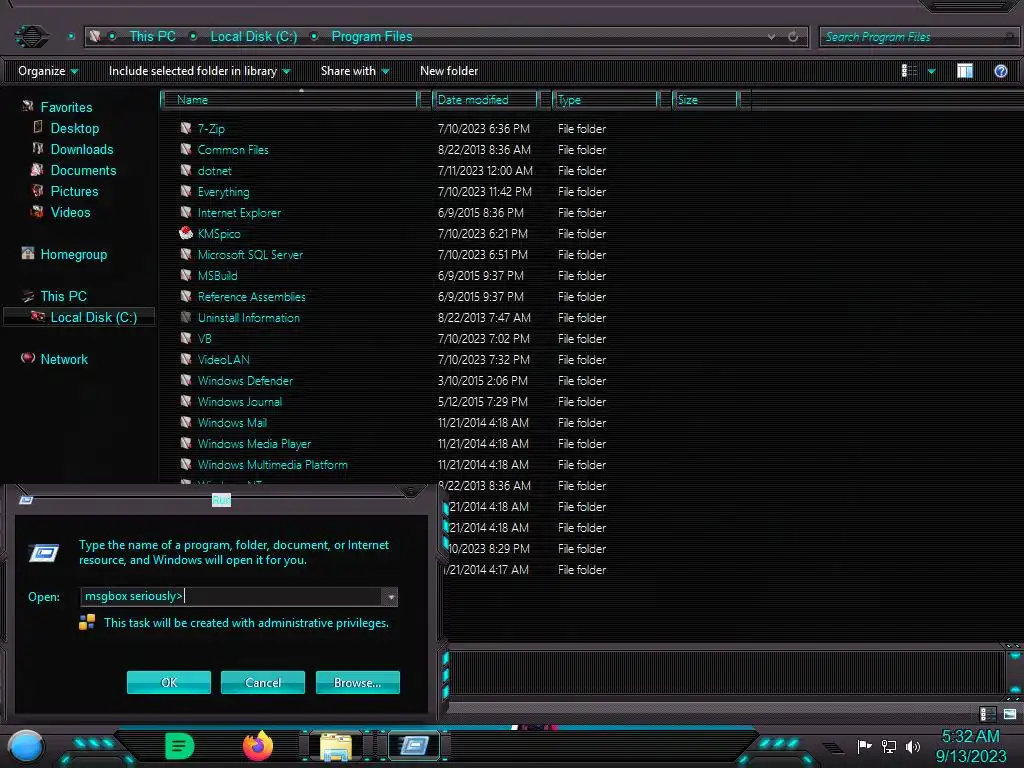Select the Reference Assemblies folder name
This screenshot has width=1024, height=768.
251,296
